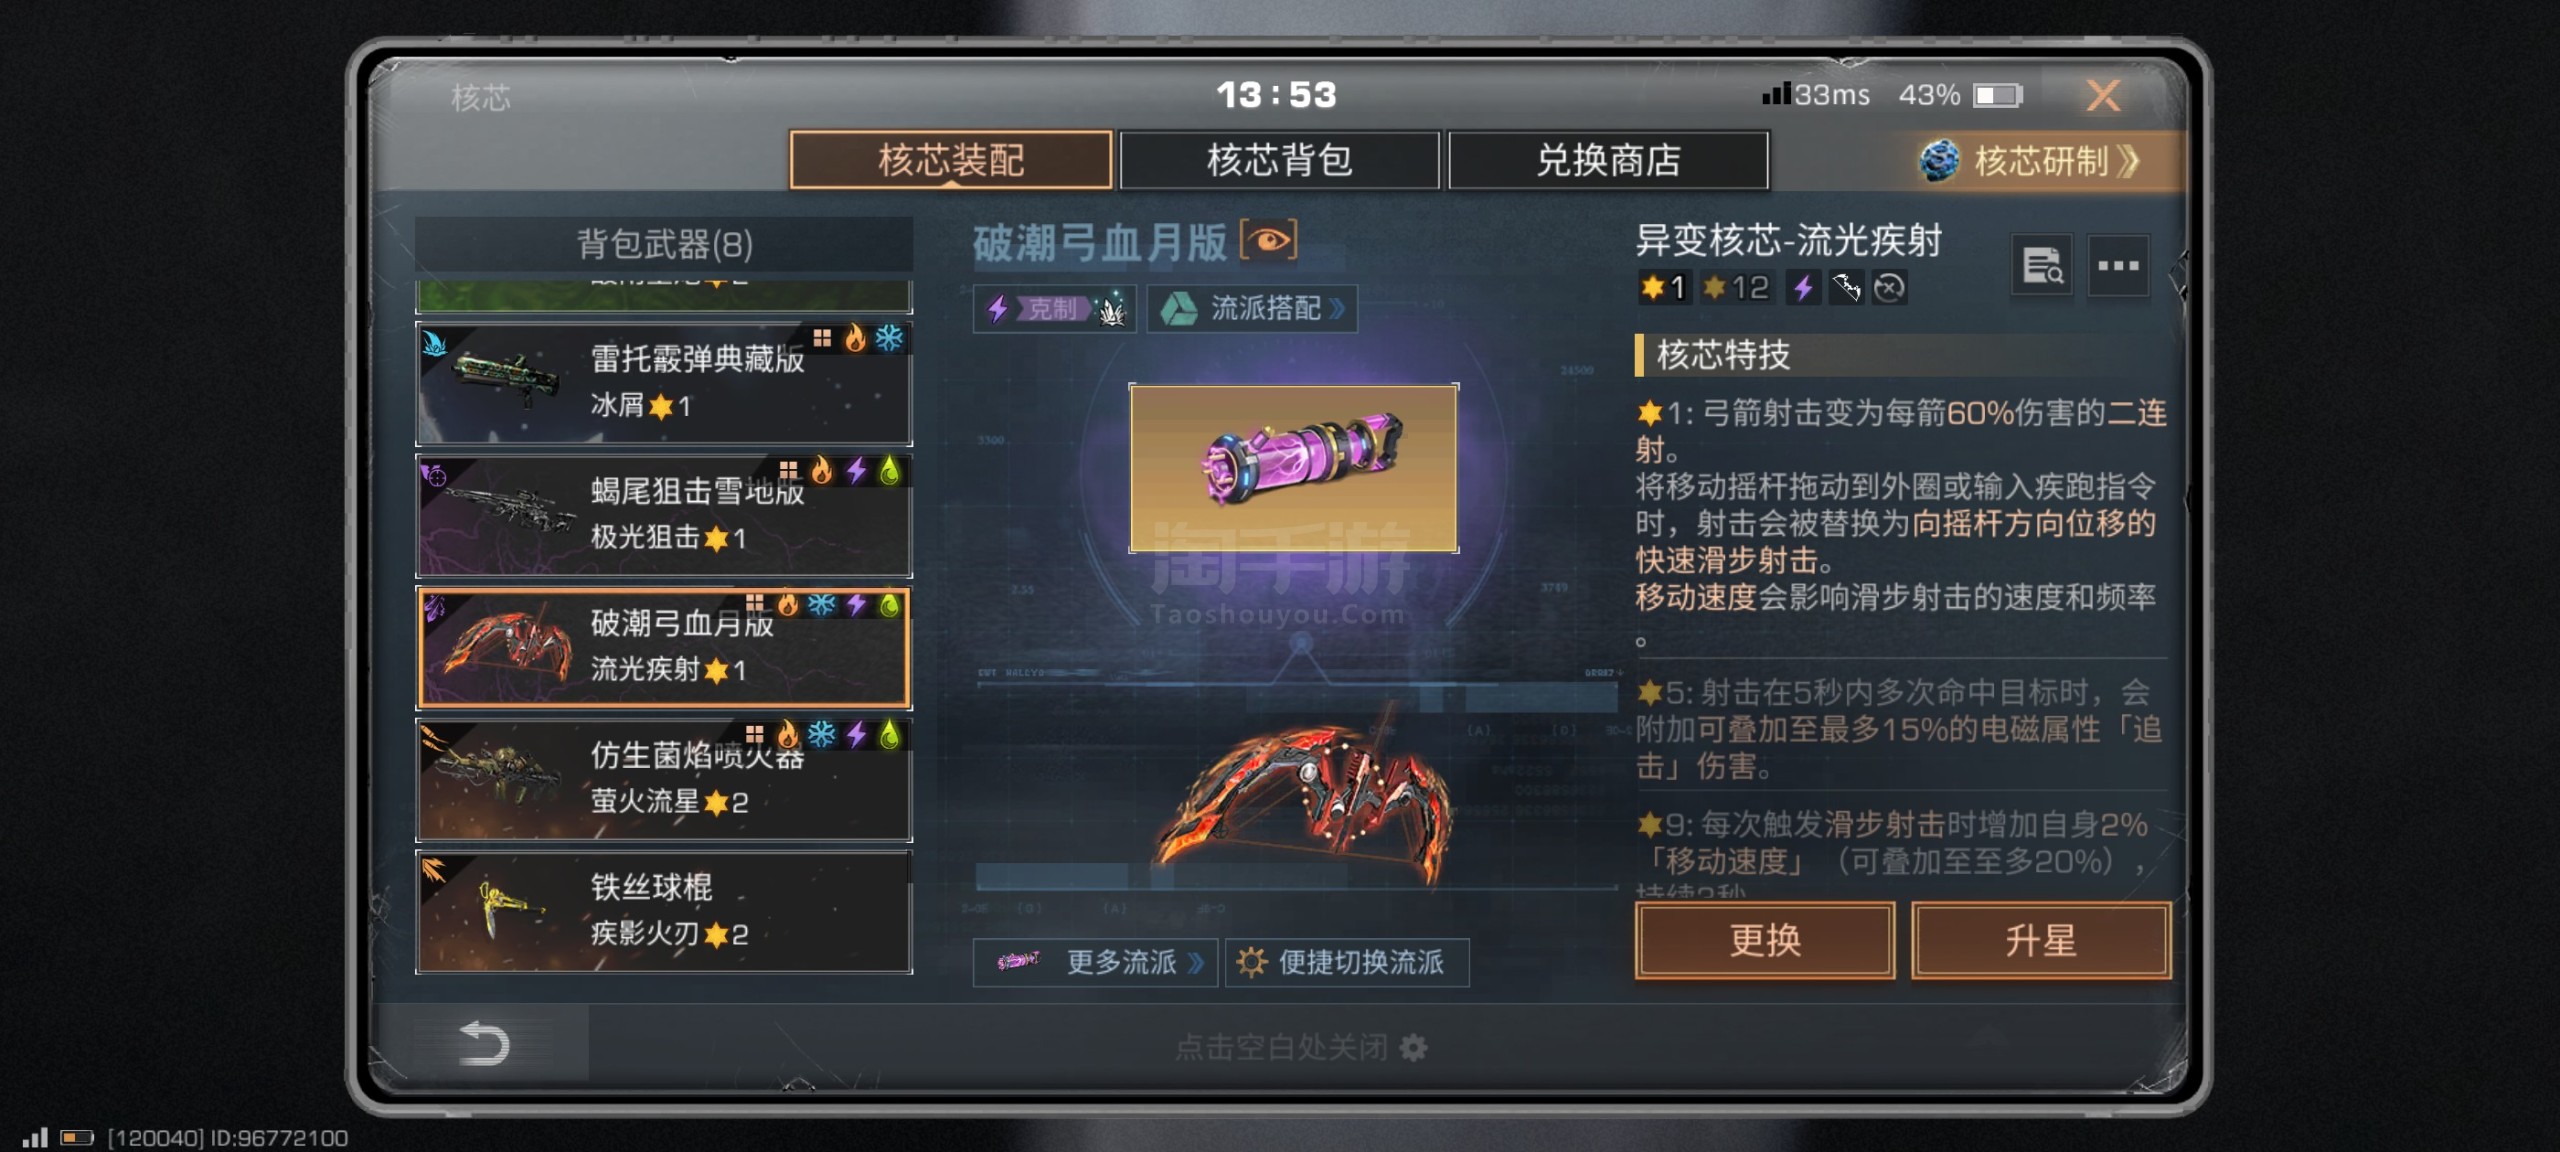Click the 克制 lightning counter tag
The height and width of the screenshot is (1152, 2560).
[x=1054, y=308]
